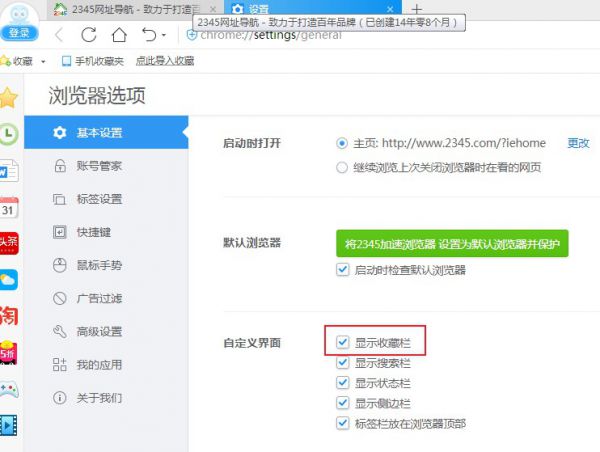Viewport: 600px width, 452px height.
Task: Toggle 标签栏放在浏览器顶部 checkbox
Action: coord(342,423)
